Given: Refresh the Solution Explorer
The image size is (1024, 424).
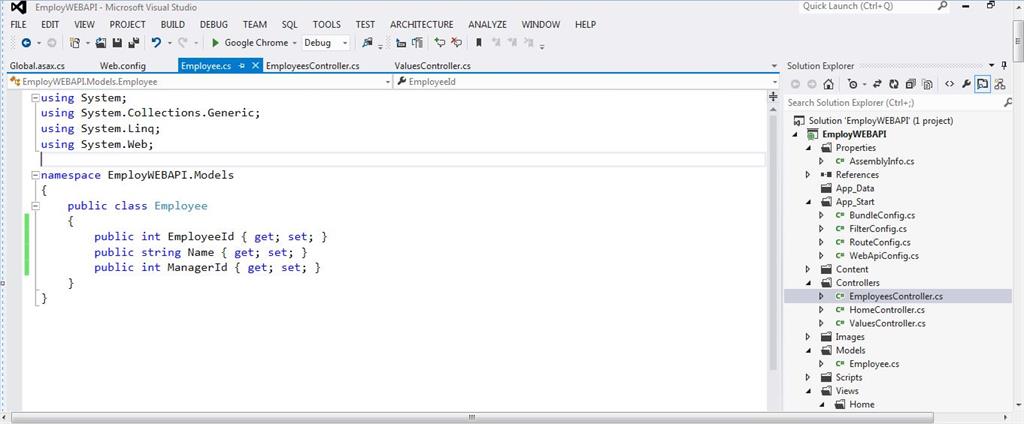Looking at the screenshot, I should click(893, 84).
